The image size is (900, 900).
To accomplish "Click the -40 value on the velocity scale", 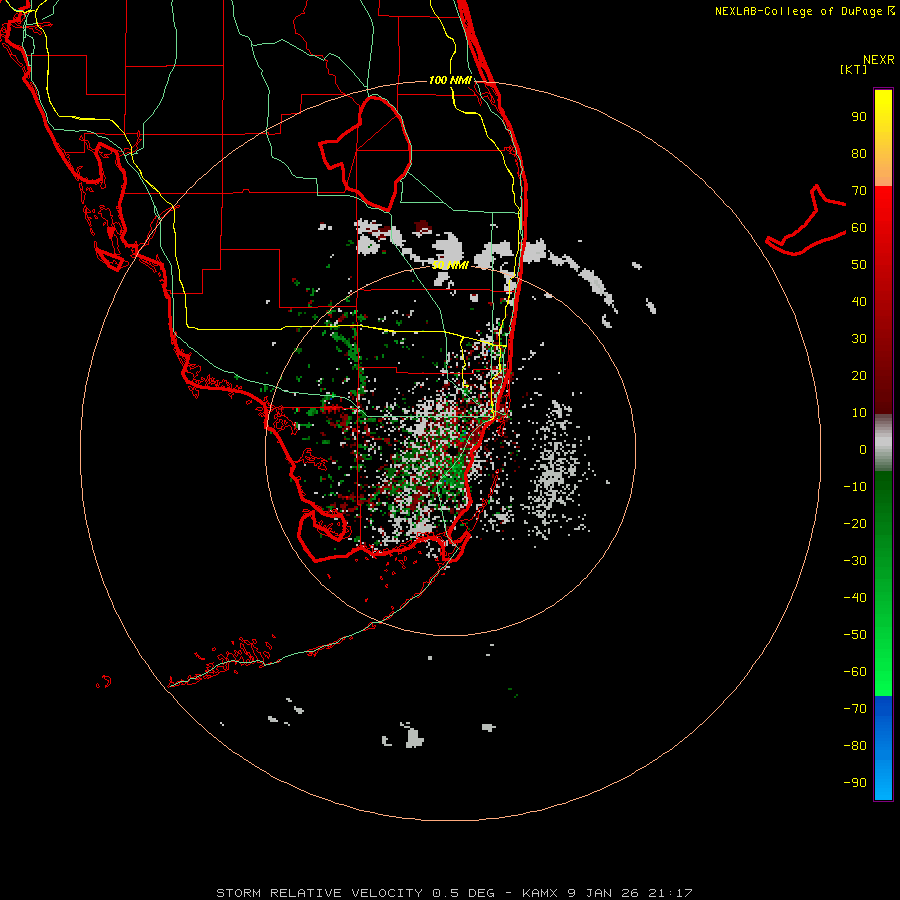I will [855, 598].
